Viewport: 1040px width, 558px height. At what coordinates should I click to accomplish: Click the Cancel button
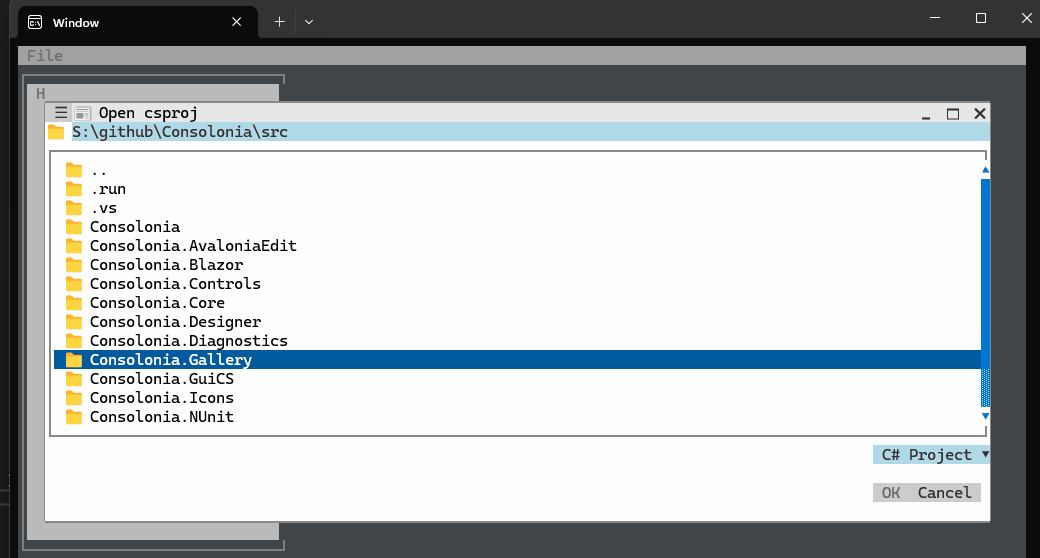pyautogui.click(x=944, y=492)
